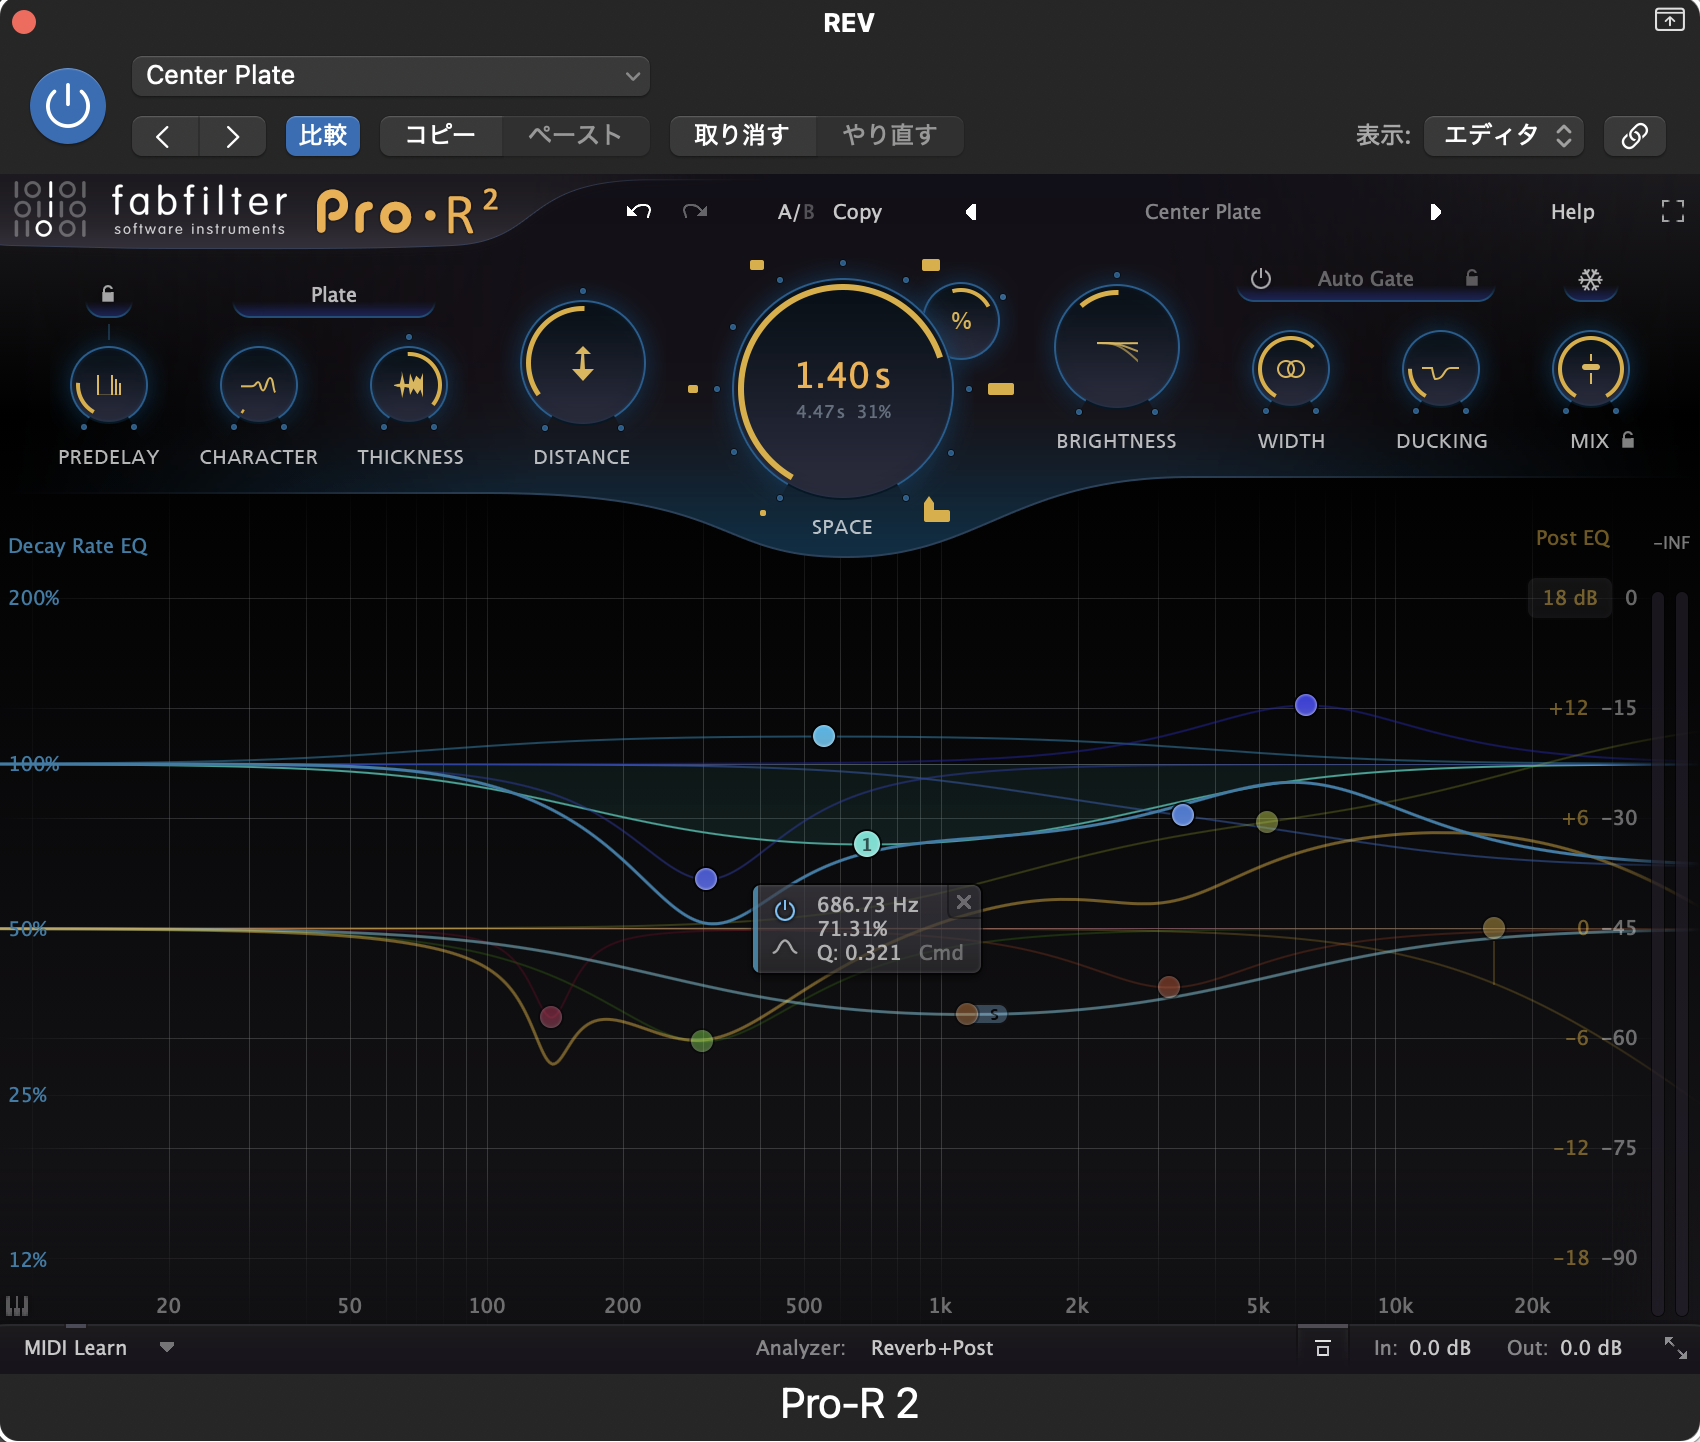Select previous FabFilter preset triangle
This screenshot has width=1700, height=1442.
click(971, 212)
